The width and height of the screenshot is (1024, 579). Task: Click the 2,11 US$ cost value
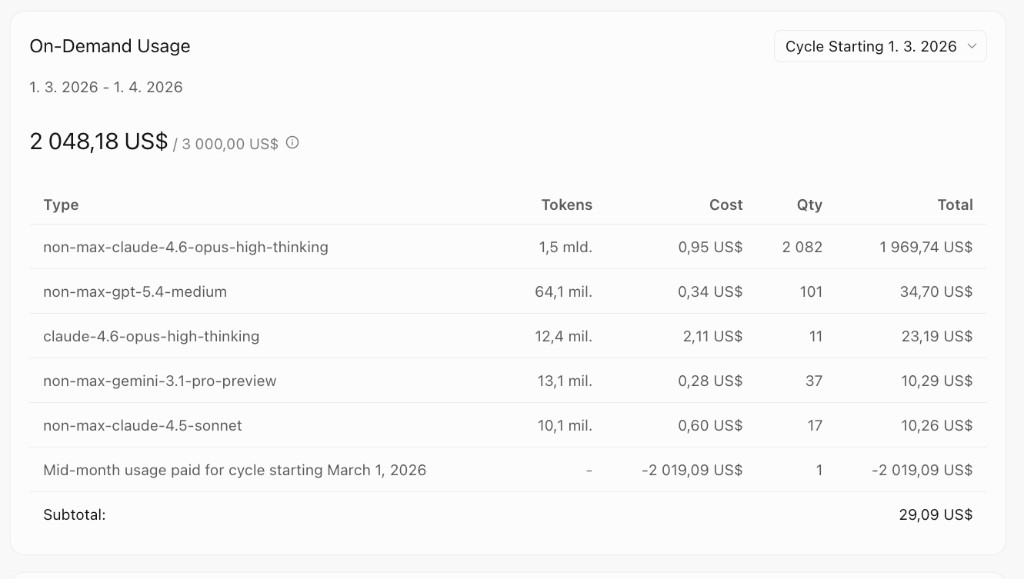(x=712, y=336)
